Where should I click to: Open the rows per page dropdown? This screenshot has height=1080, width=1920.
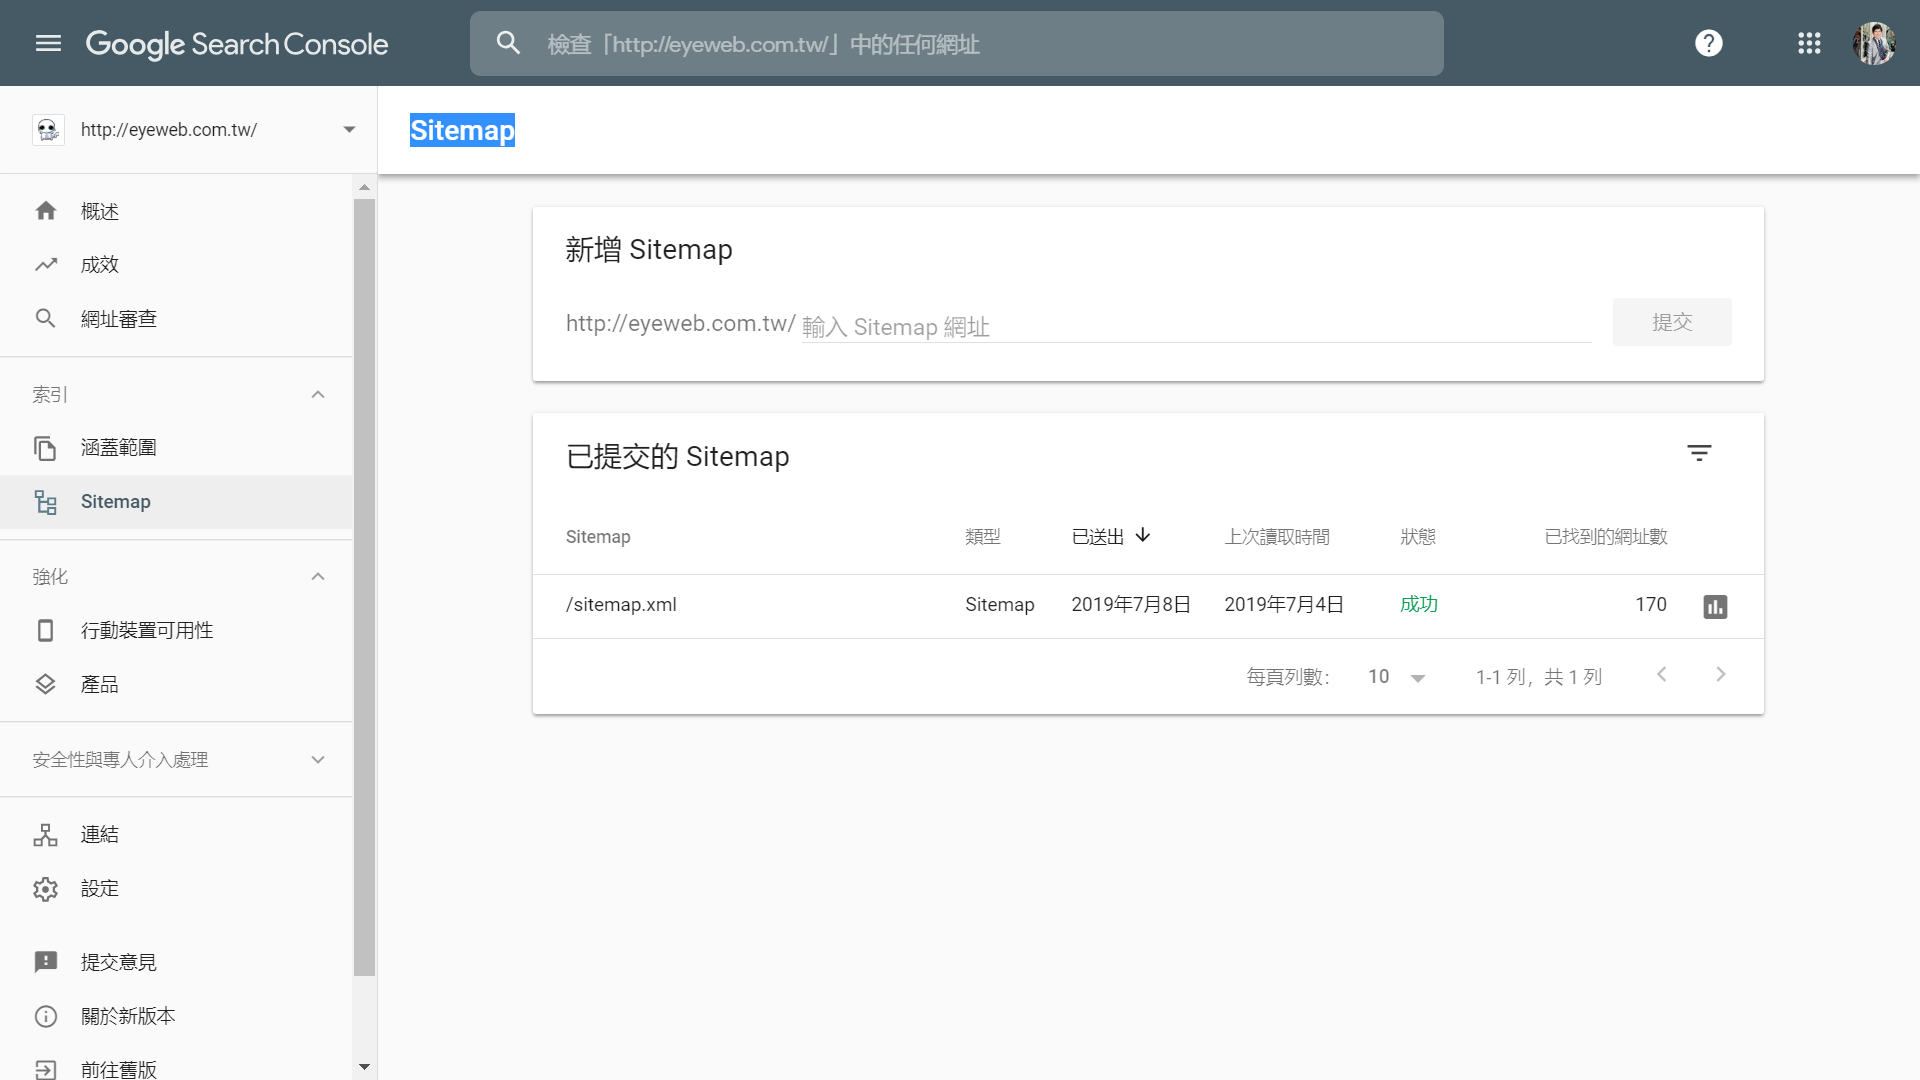point(1397,677)
